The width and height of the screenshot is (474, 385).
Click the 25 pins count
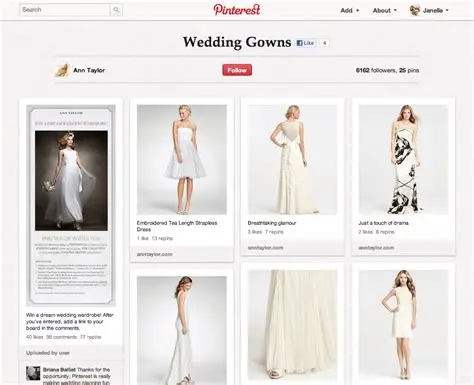pyautogui.click(x=409, y=70)
